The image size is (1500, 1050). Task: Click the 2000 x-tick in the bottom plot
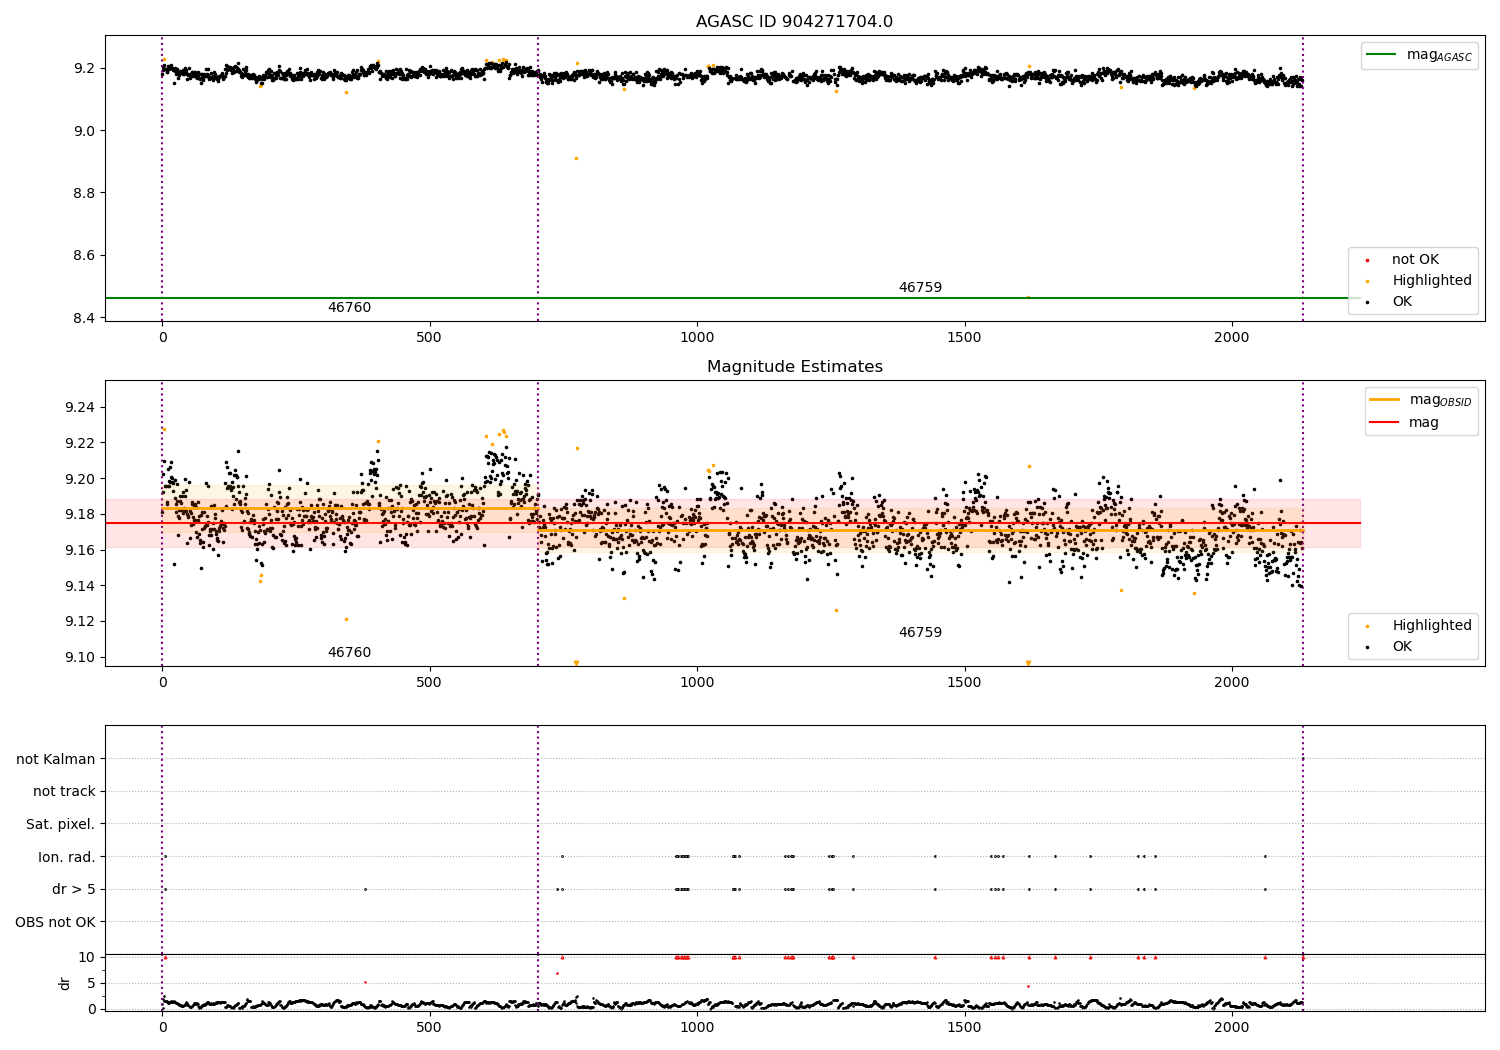(x=1231, y=1027)
